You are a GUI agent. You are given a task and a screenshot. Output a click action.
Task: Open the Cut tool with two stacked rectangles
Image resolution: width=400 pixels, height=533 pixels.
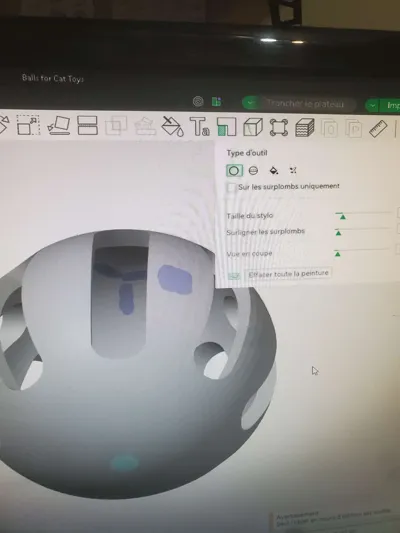[87, 125]
